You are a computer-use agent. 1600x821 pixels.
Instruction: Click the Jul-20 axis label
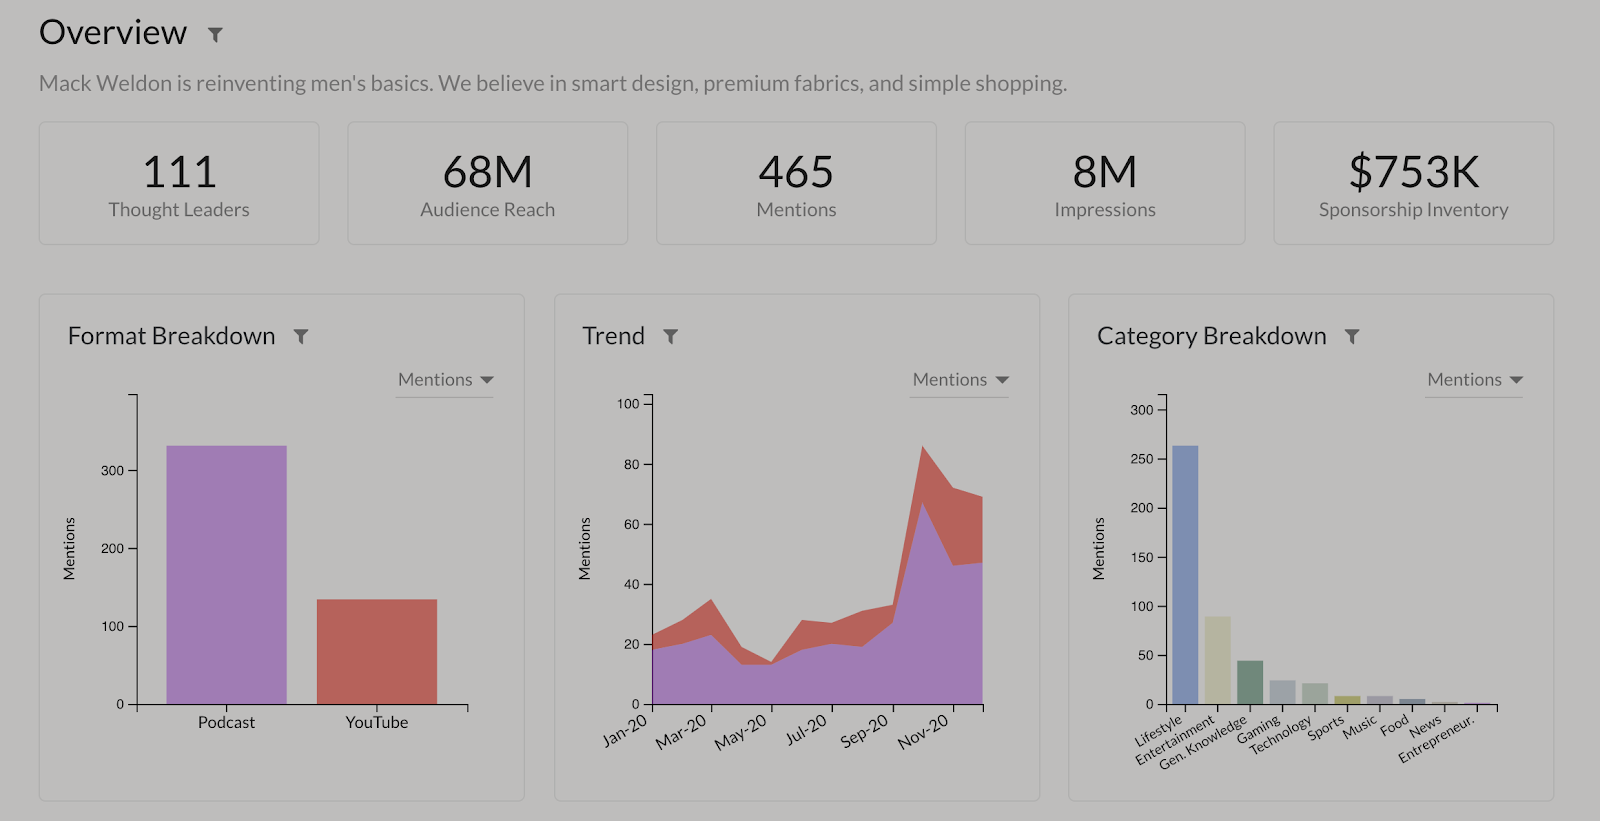point(806,730)
